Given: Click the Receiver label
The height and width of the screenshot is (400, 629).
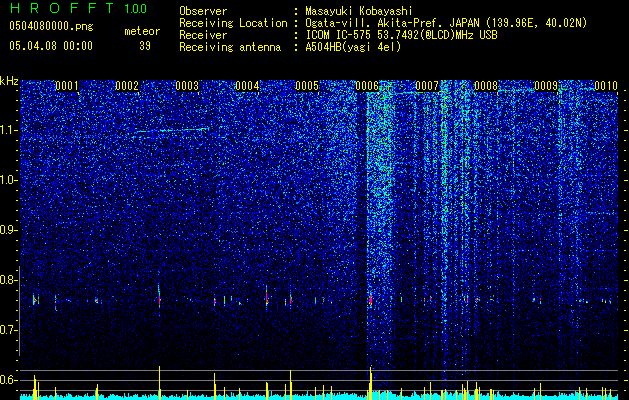Looking at the screenshot, I should tap(203, 35).
